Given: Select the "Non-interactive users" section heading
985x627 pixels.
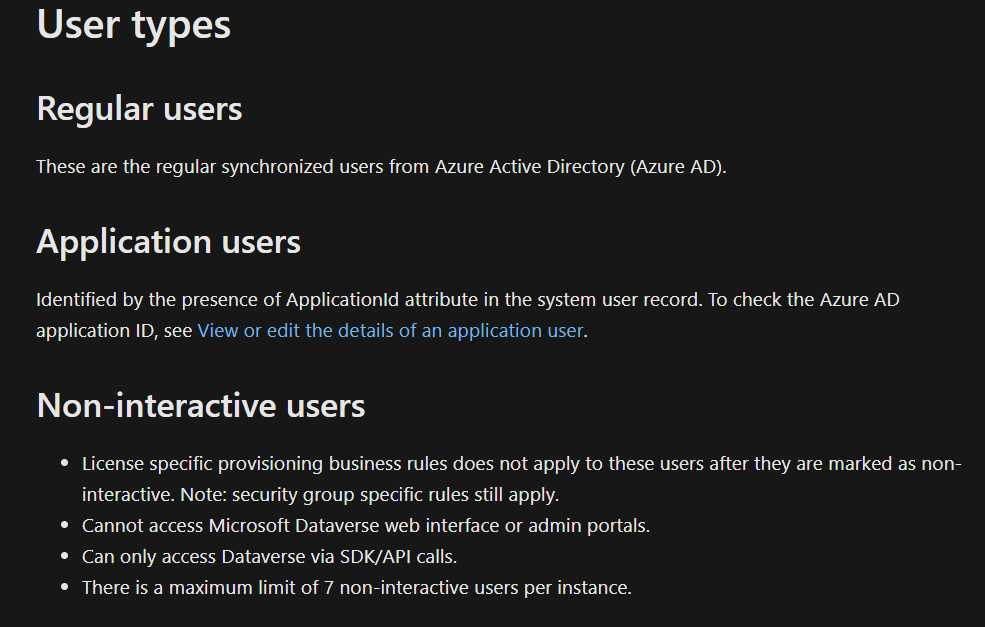Looking at the screenshot, I should pos(201,405).
